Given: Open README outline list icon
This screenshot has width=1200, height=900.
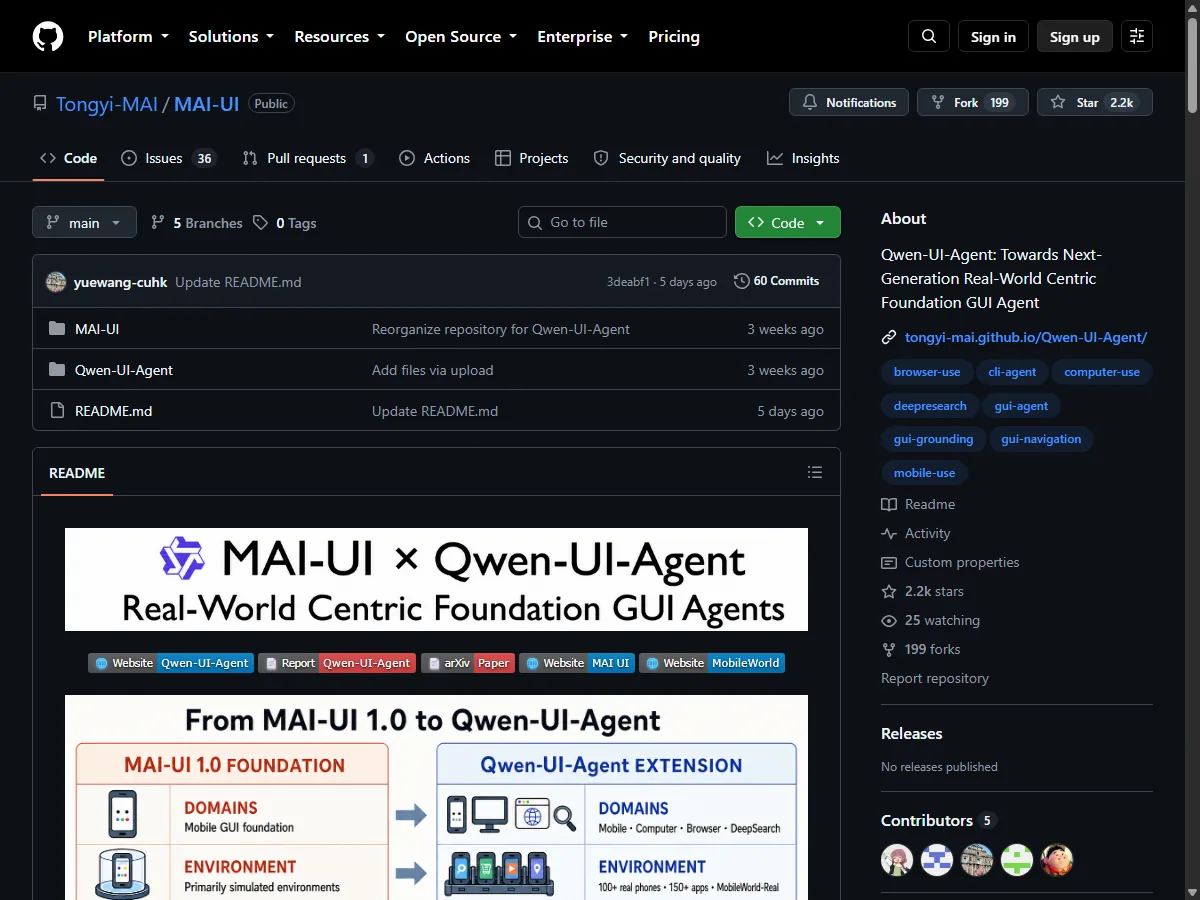Looking at the screenshot, I should 815,472.
